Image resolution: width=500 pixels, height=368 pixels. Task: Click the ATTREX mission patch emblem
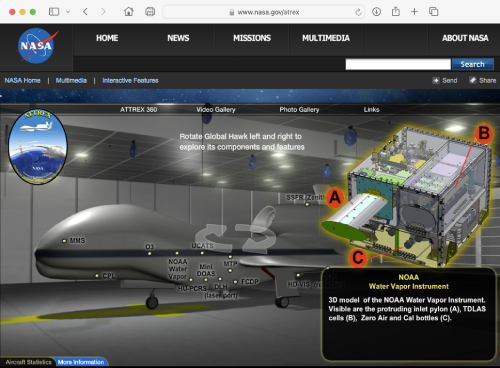[x=38, y=146]
